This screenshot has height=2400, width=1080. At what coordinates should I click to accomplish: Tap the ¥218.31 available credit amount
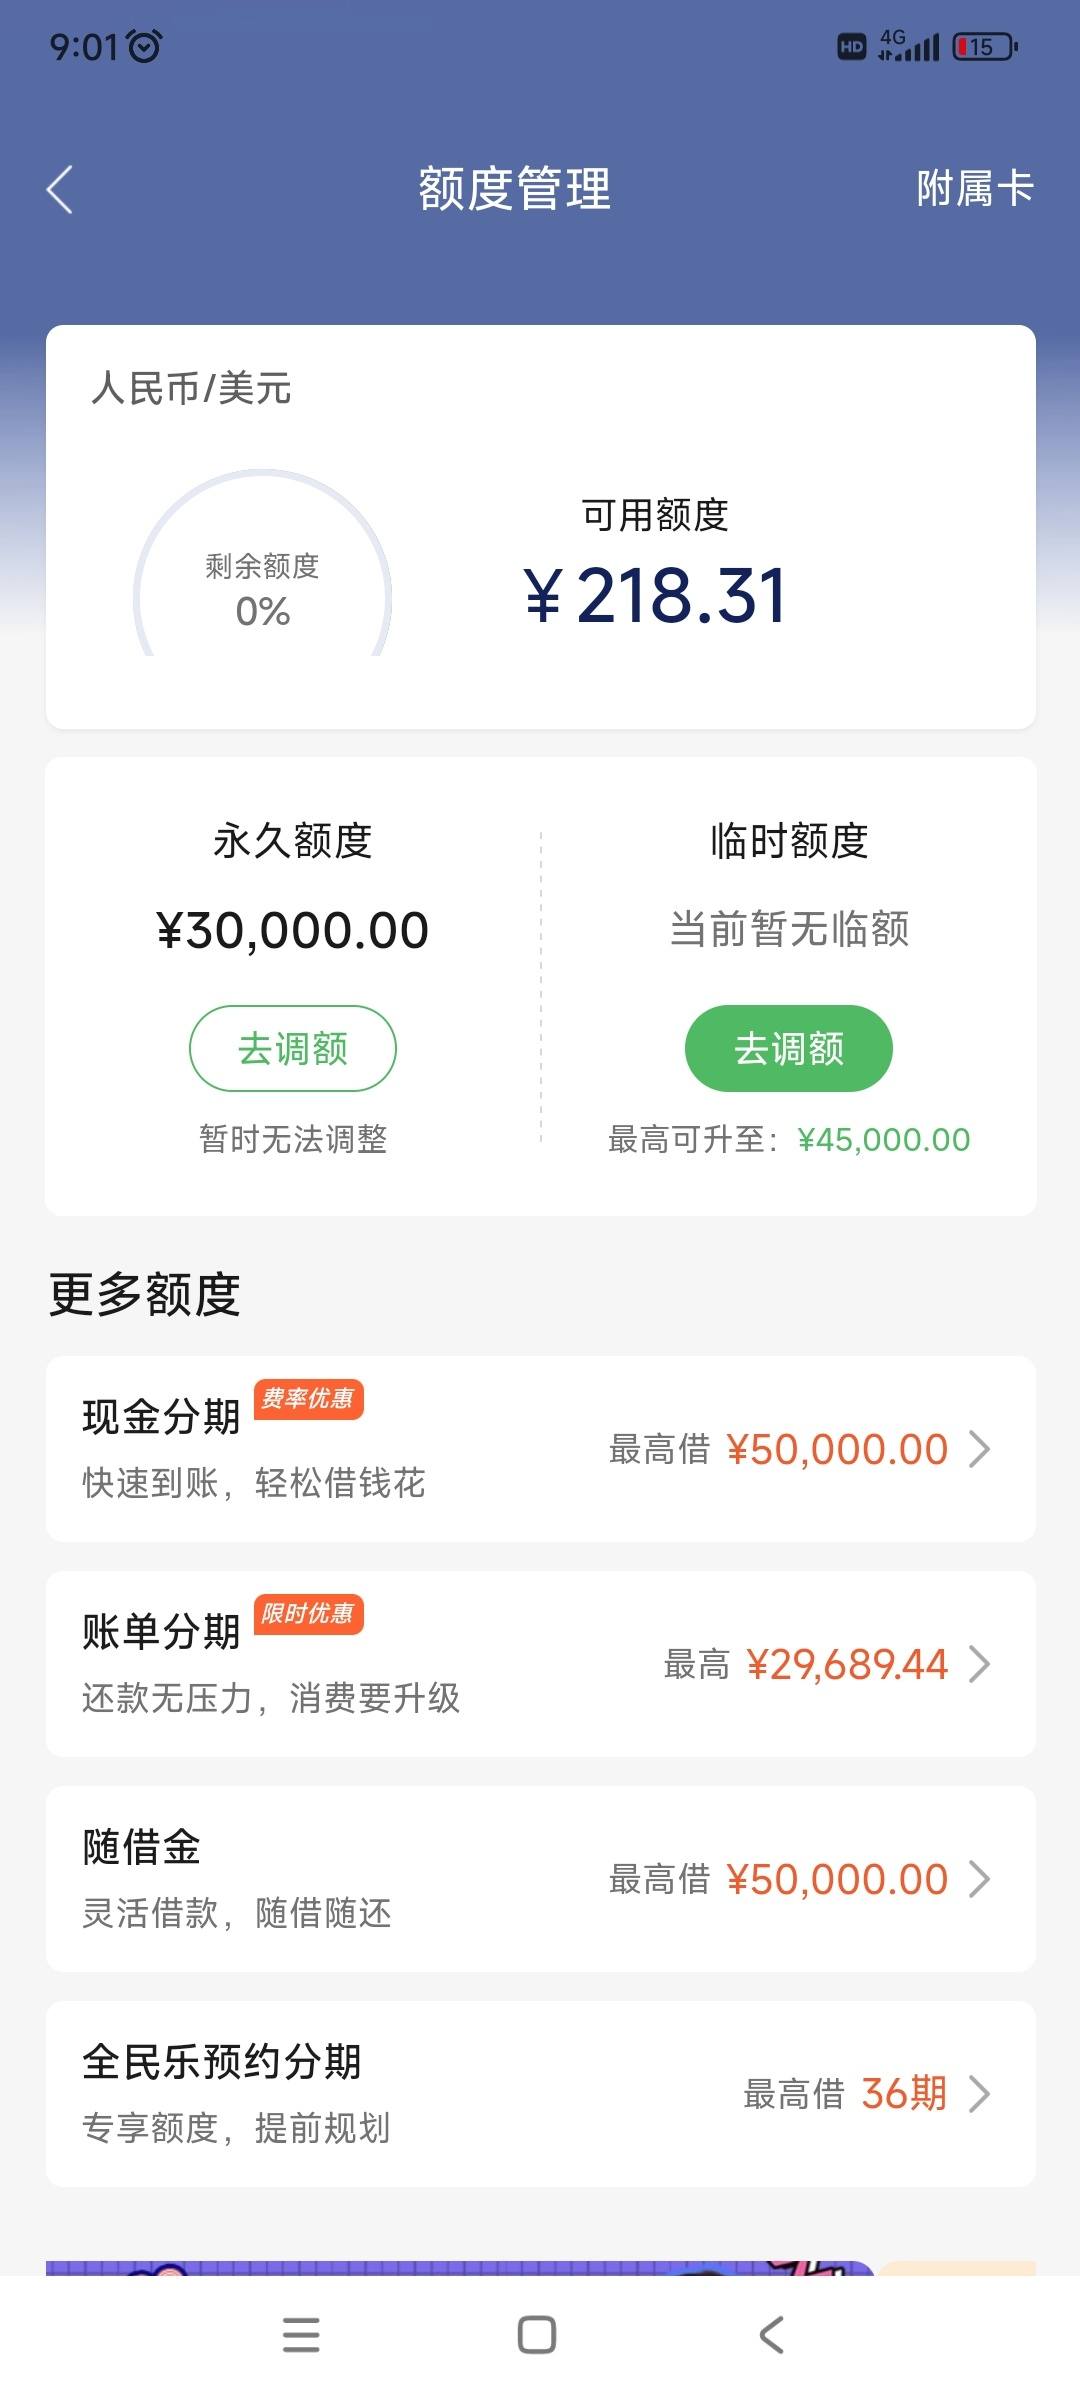[x=656, y=595]
